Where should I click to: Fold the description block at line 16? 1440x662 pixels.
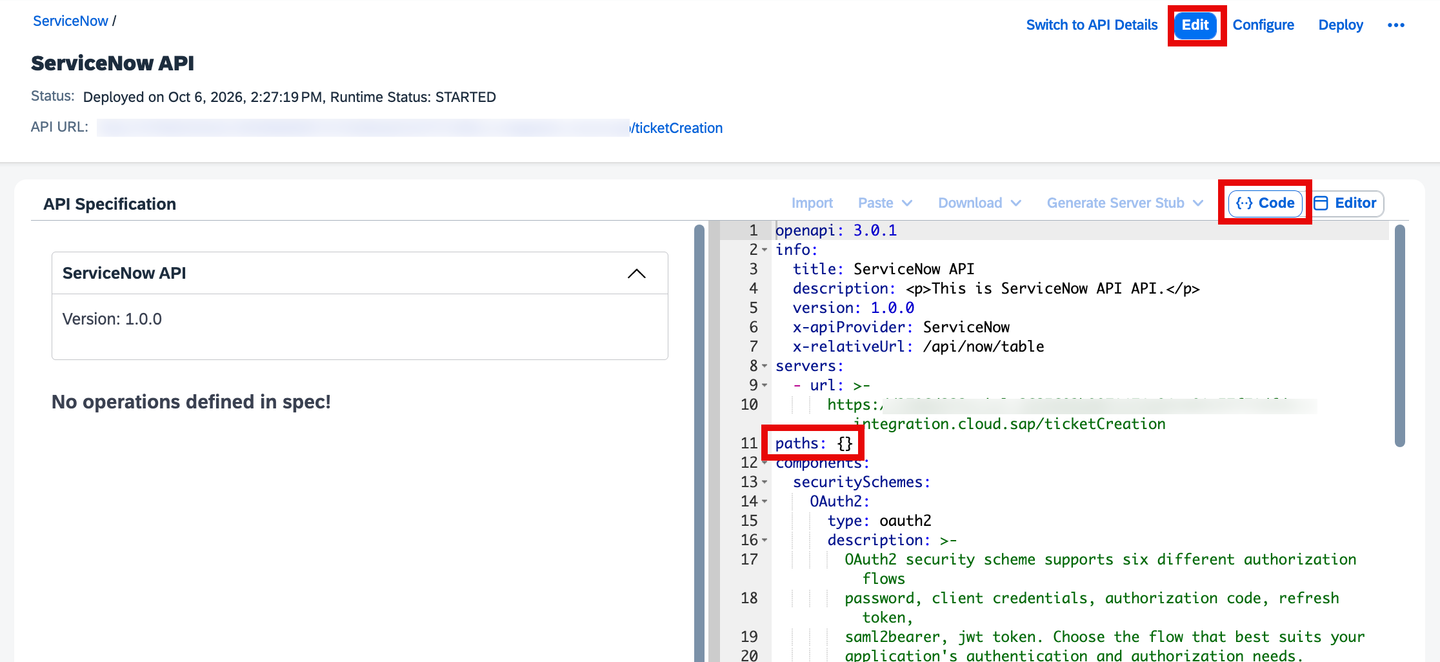point(765,540)
